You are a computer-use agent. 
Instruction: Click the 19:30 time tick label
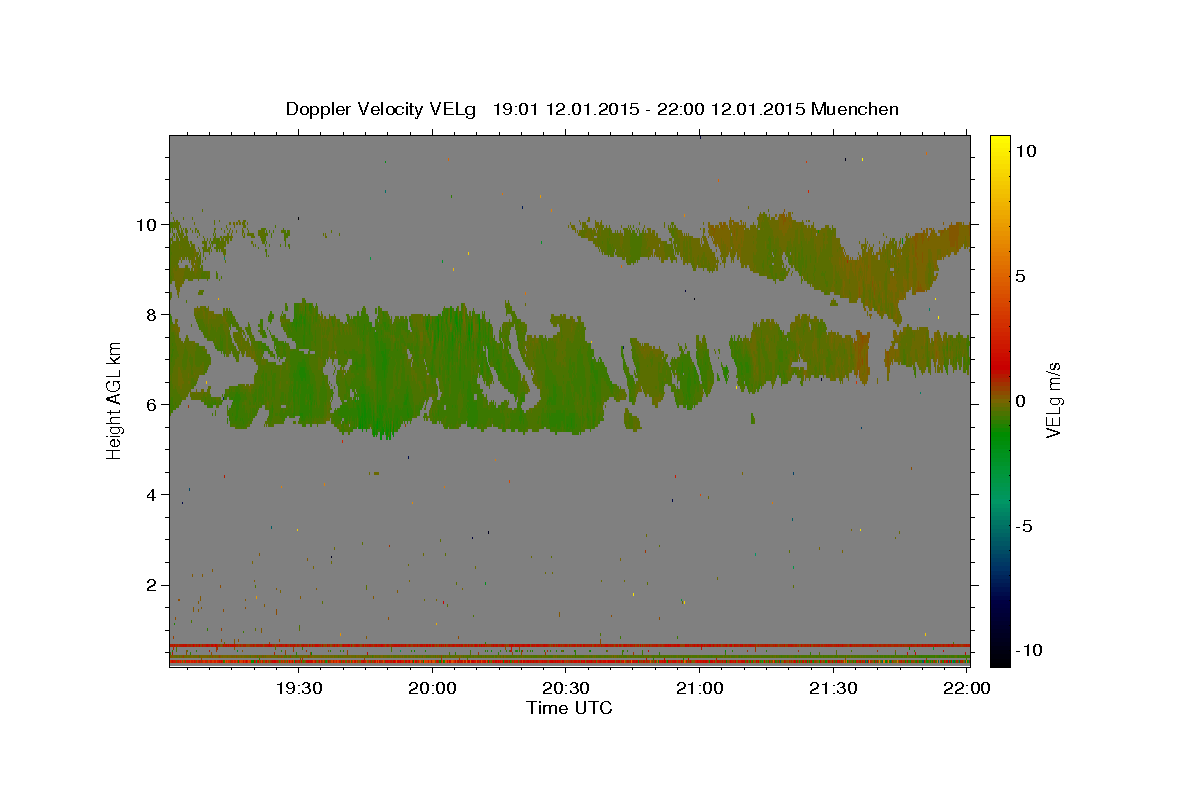point(298,688)
